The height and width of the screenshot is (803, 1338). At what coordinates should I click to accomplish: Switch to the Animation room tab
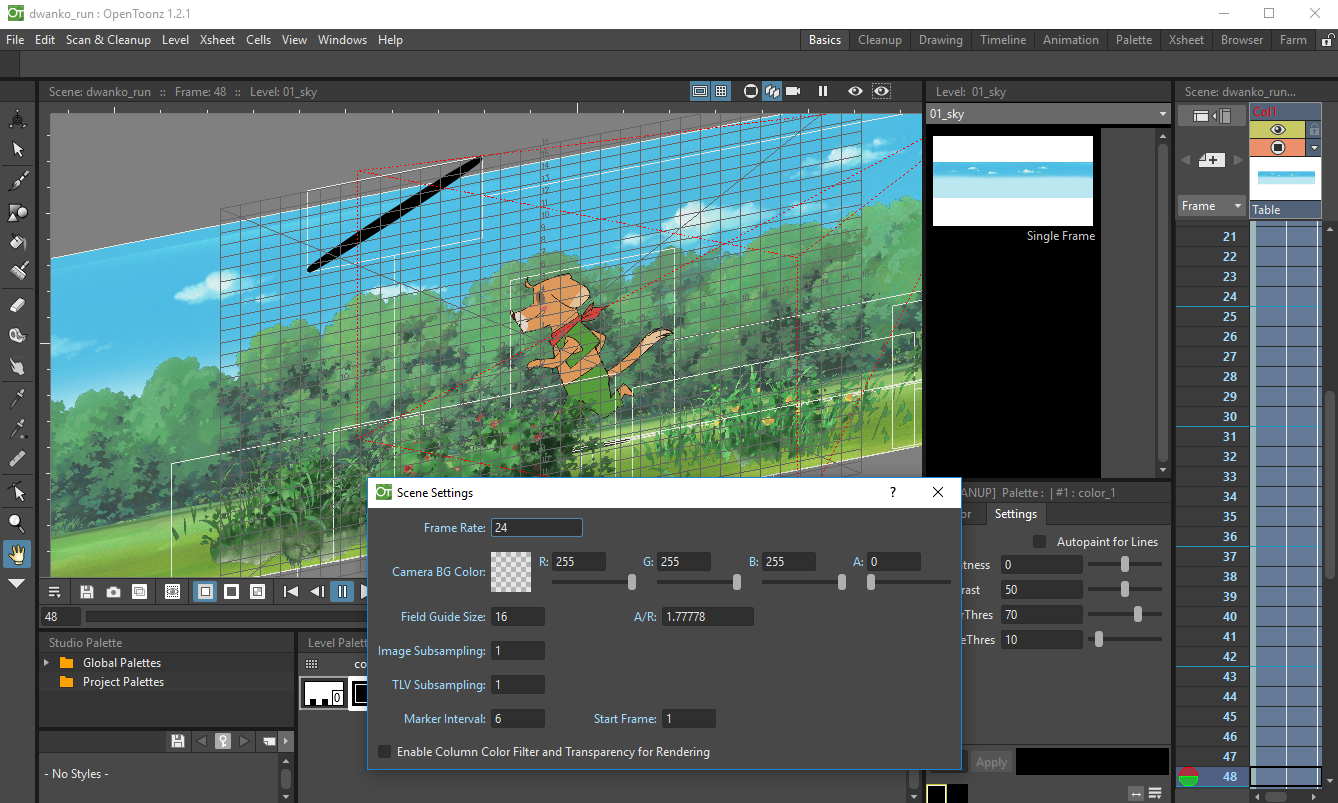pyautogui.click(x=1070, y=40)
